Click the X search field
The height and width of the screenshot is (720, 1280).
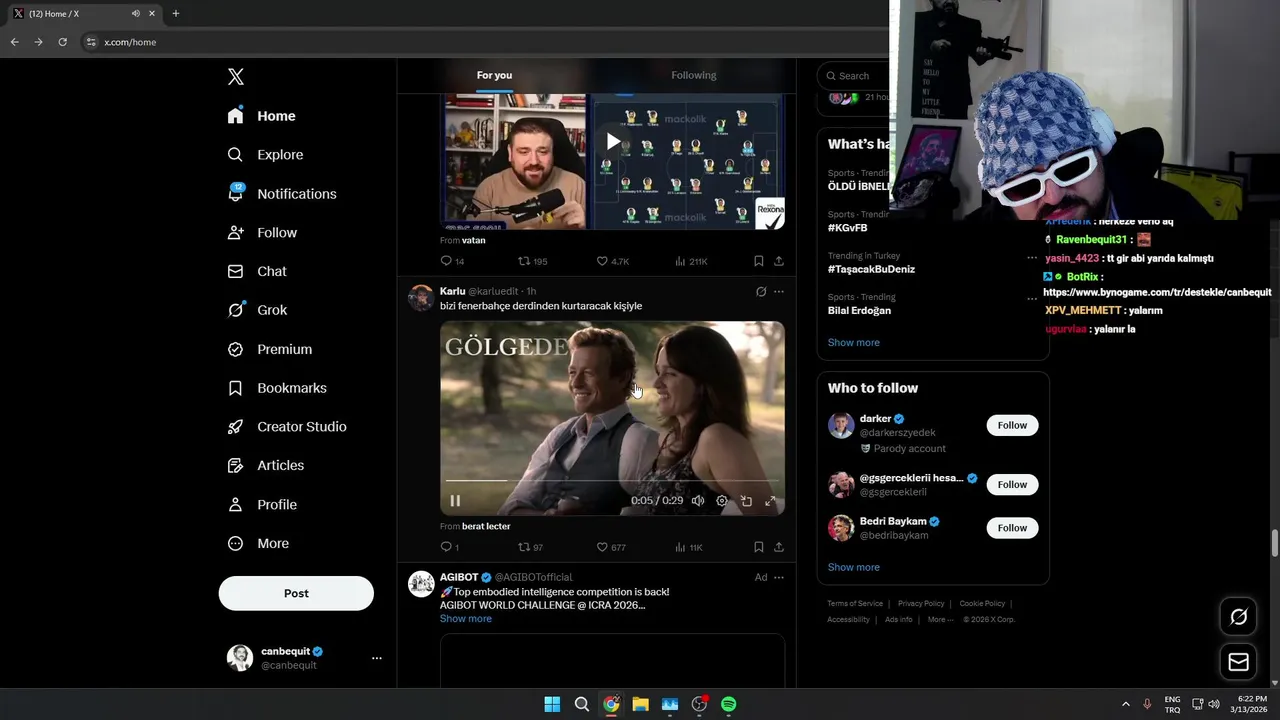tap(853, 76)
